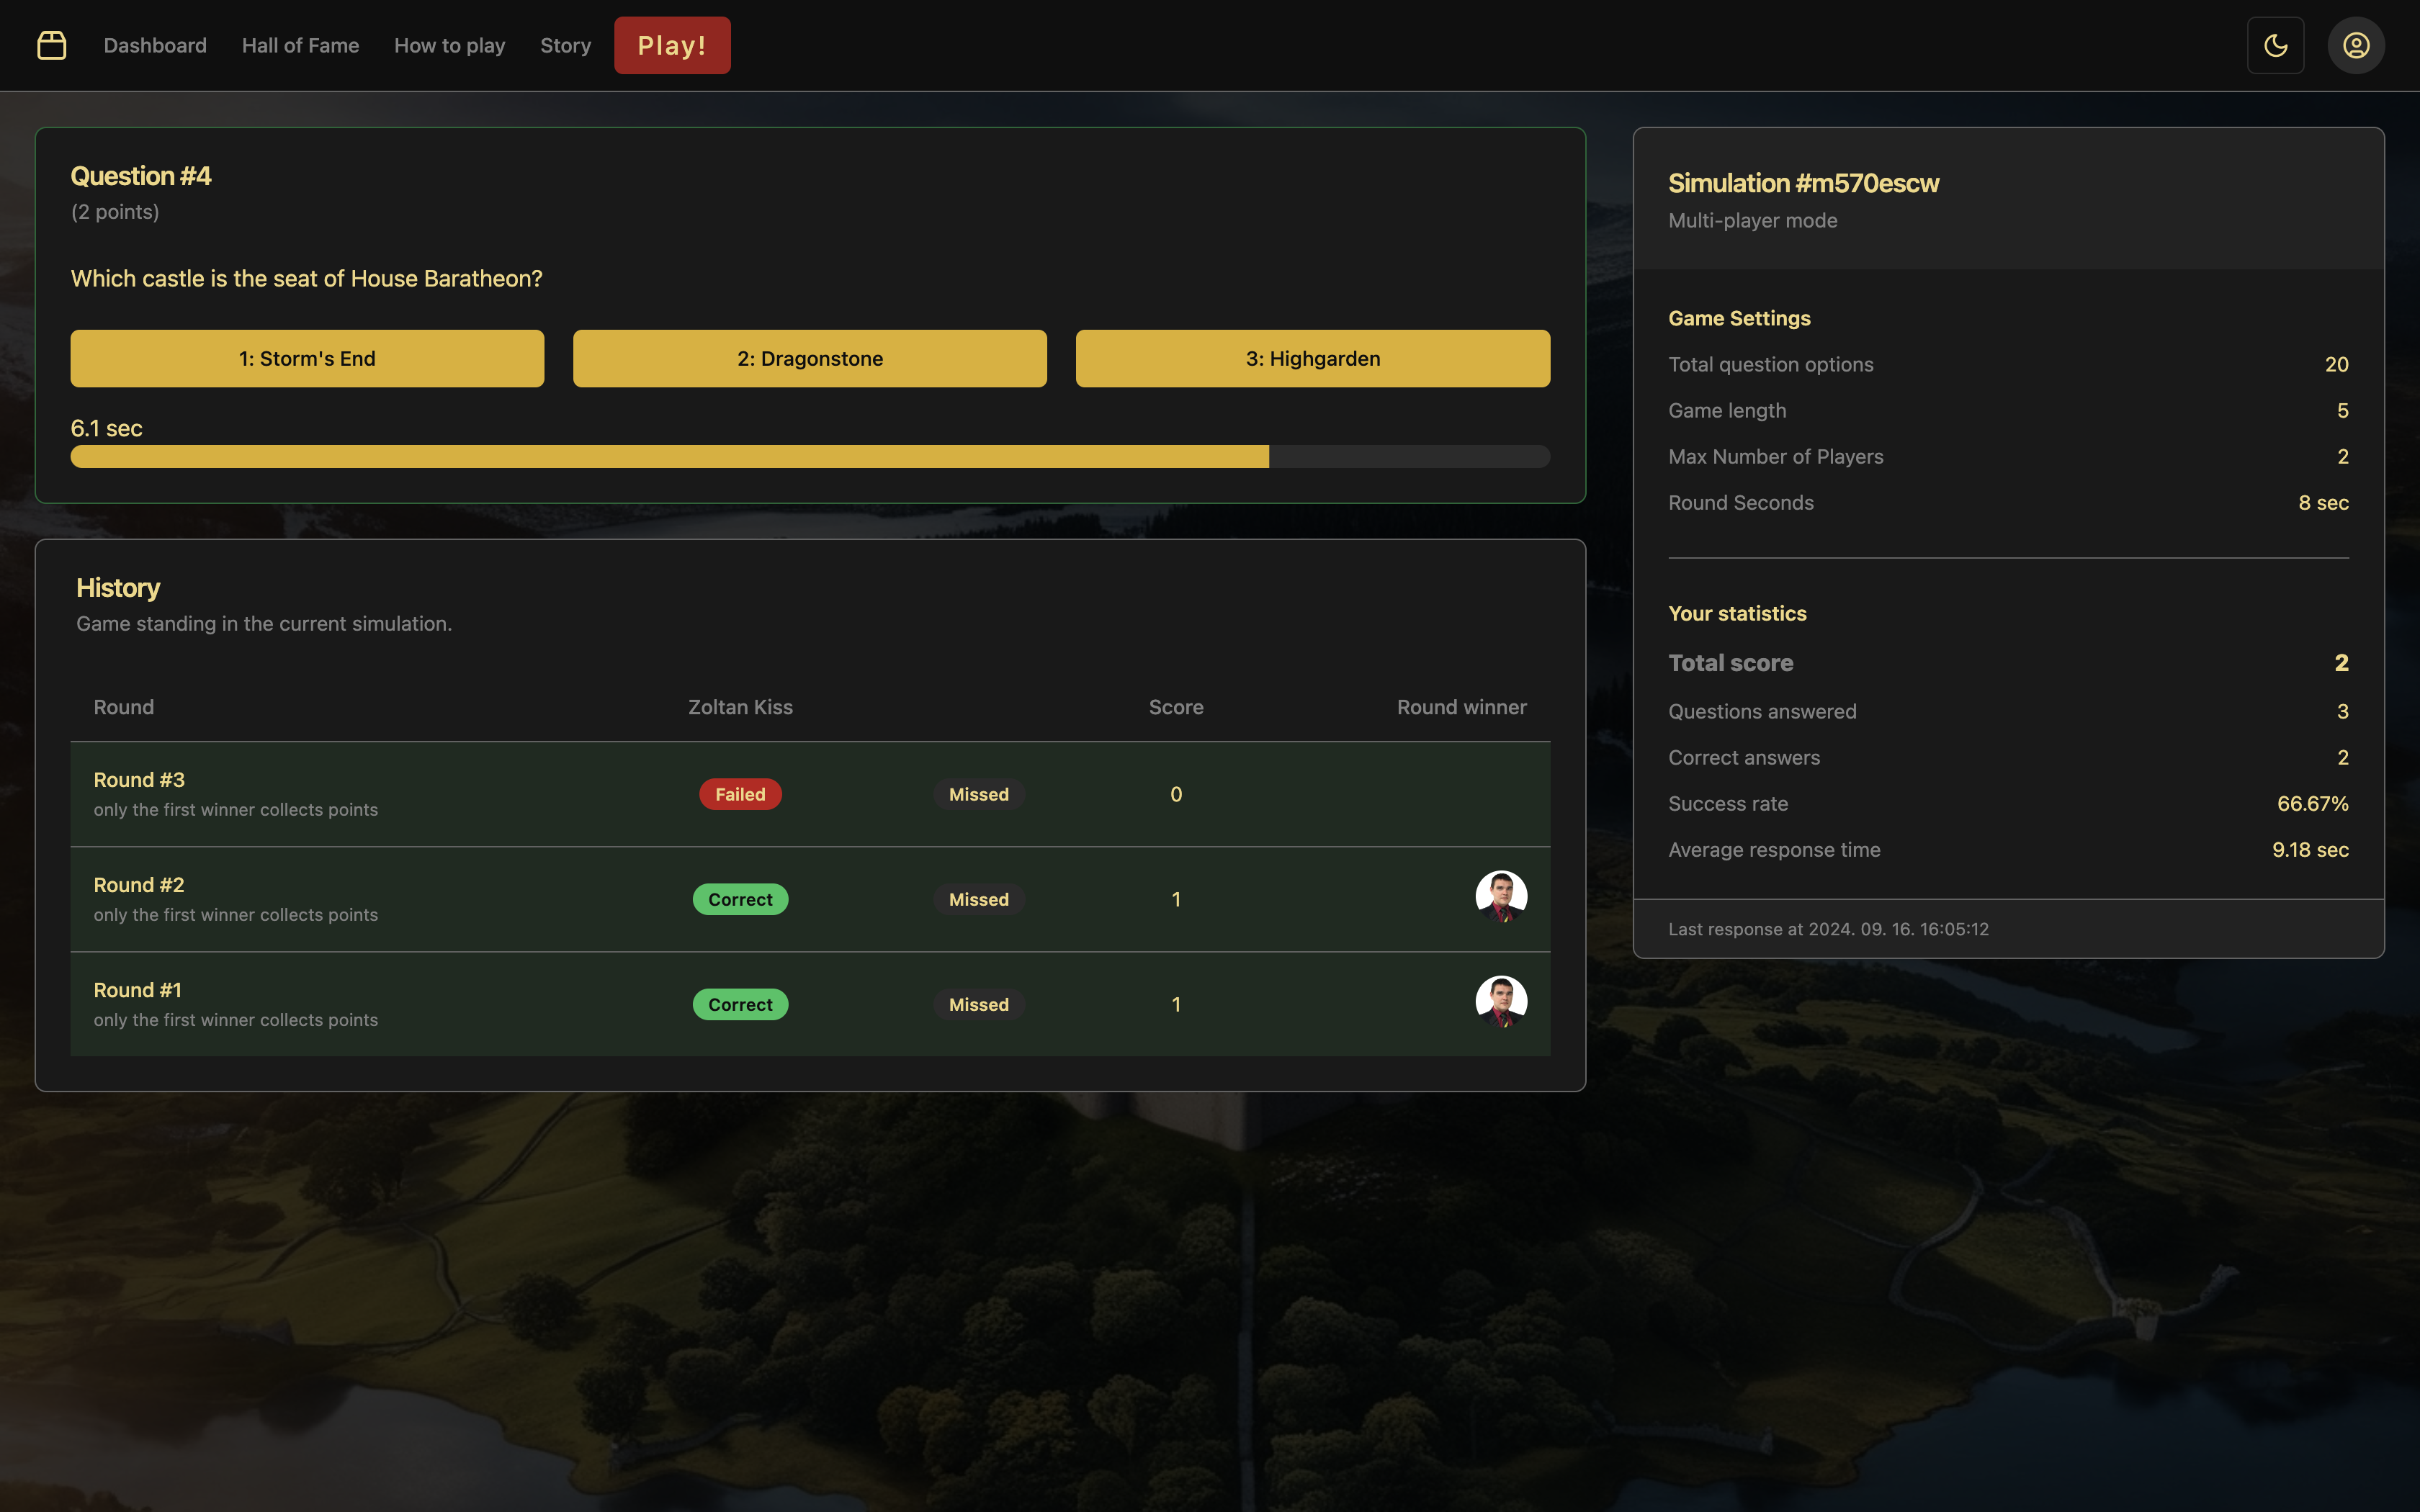Pick answer 3: Highgarden
This screenshot has width=2420, height=1512.
coord(1312,358)
